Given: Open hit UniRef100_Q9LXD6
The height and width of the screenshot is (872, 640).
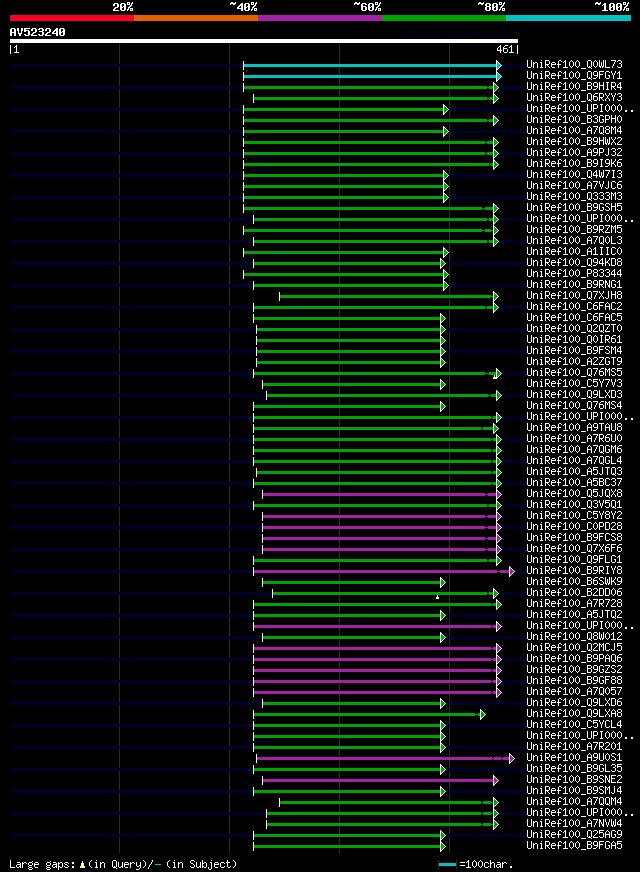Looking at the screenshot, I should [x=574, y=703].
